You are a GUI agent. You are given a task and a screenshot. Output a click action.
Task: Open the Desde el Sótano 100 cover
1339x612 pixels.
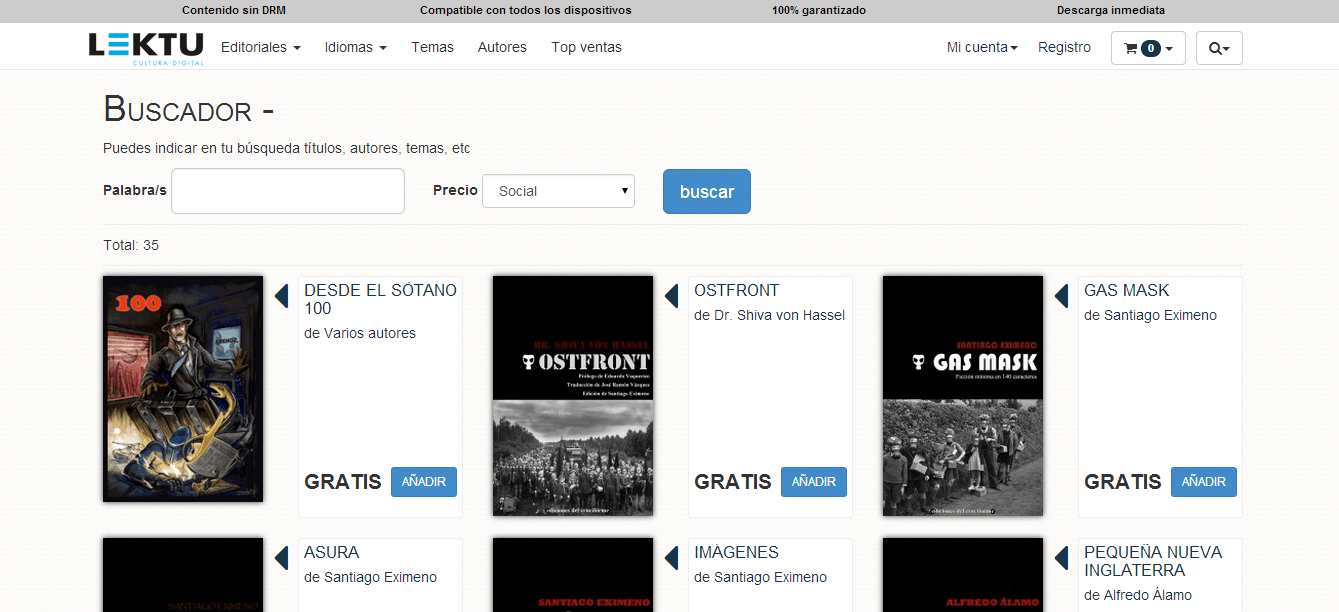point(183,389)
